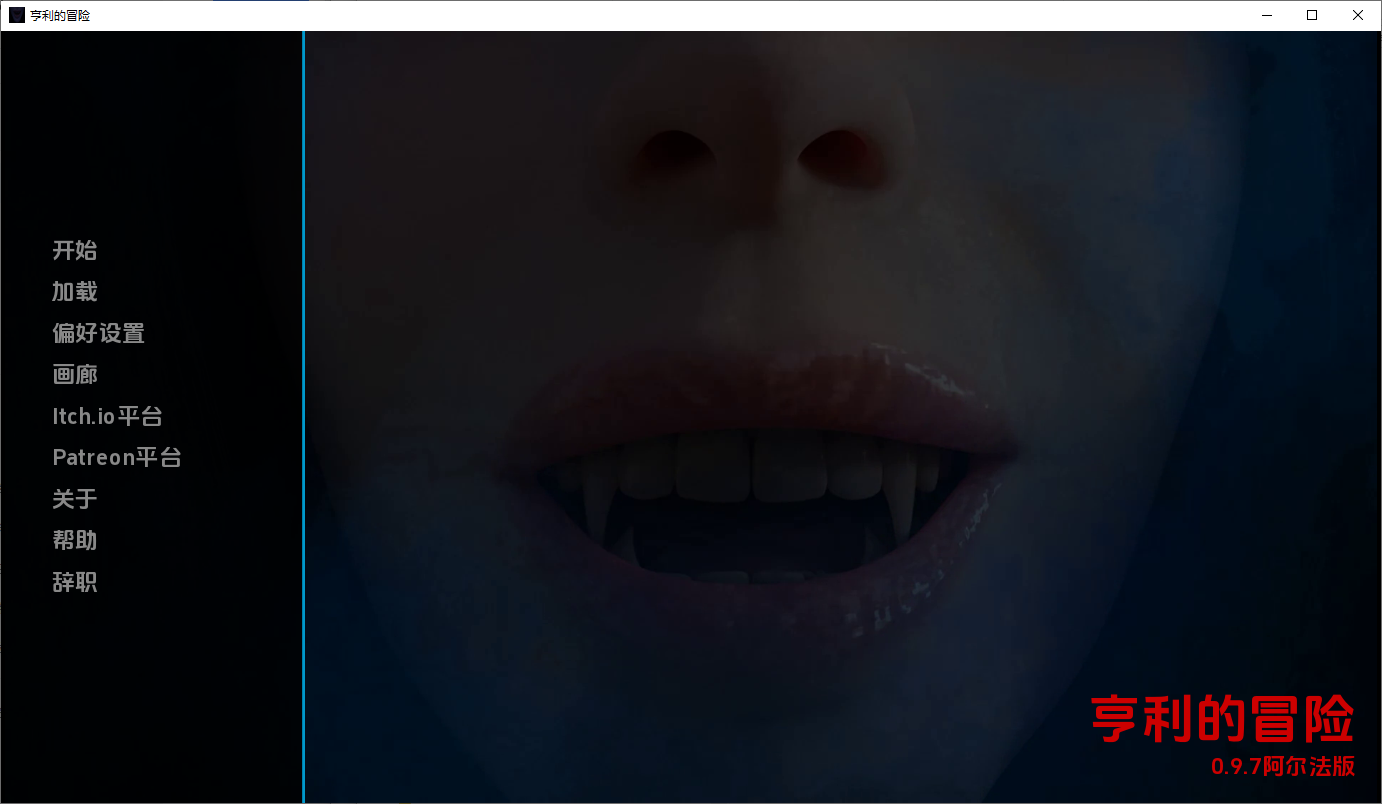Viewport: 1382px width, 804px height.
Task: Open the 画廊 gallery
Action: [x=75, y=375]
